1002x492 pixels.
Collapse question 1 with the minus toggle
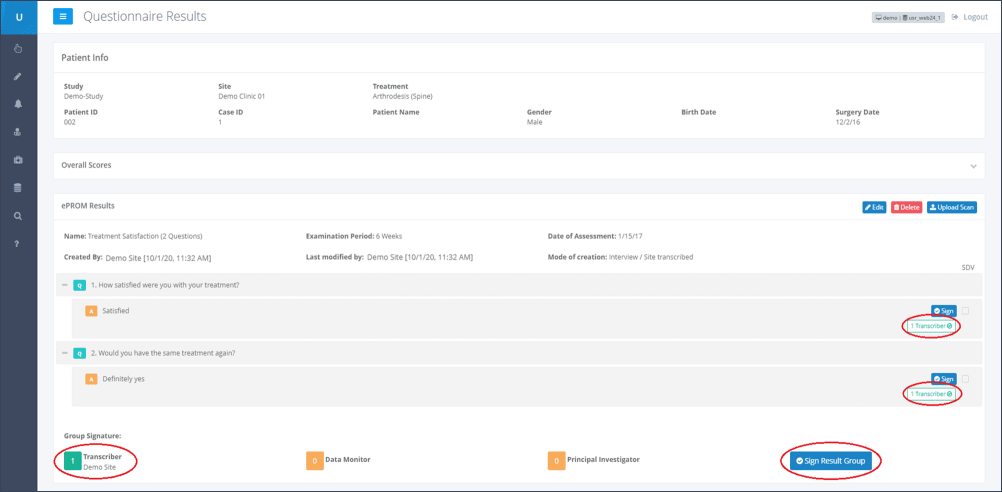point(65,285)
